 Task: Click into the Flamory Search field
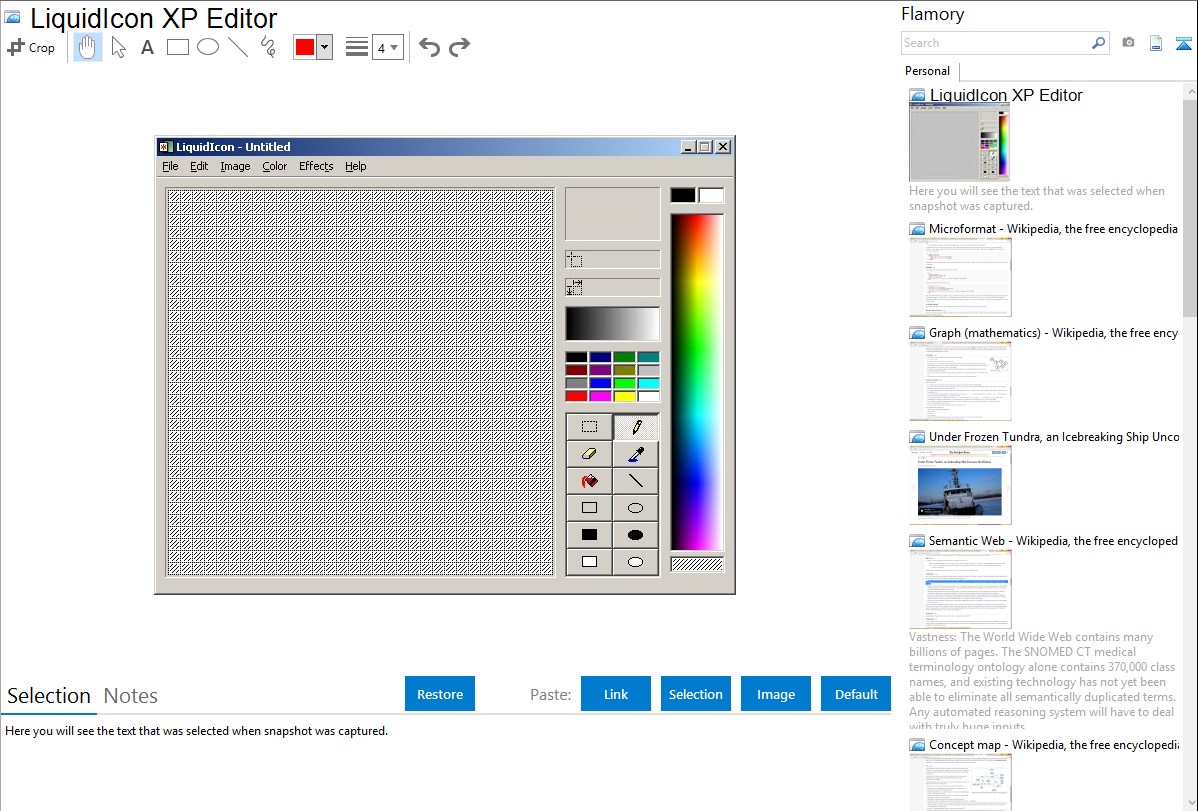996,43
